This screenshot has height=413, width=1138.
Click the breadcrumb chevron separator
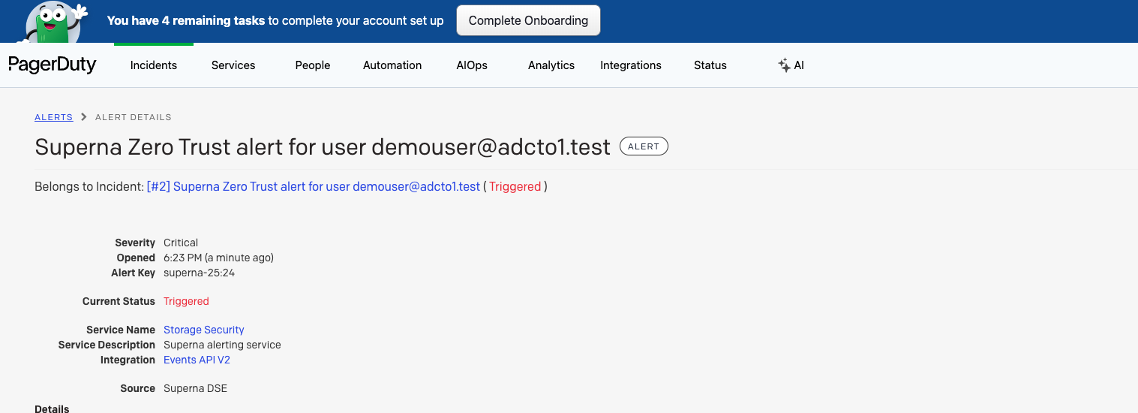pyautogui.click(x=84, y=117)
